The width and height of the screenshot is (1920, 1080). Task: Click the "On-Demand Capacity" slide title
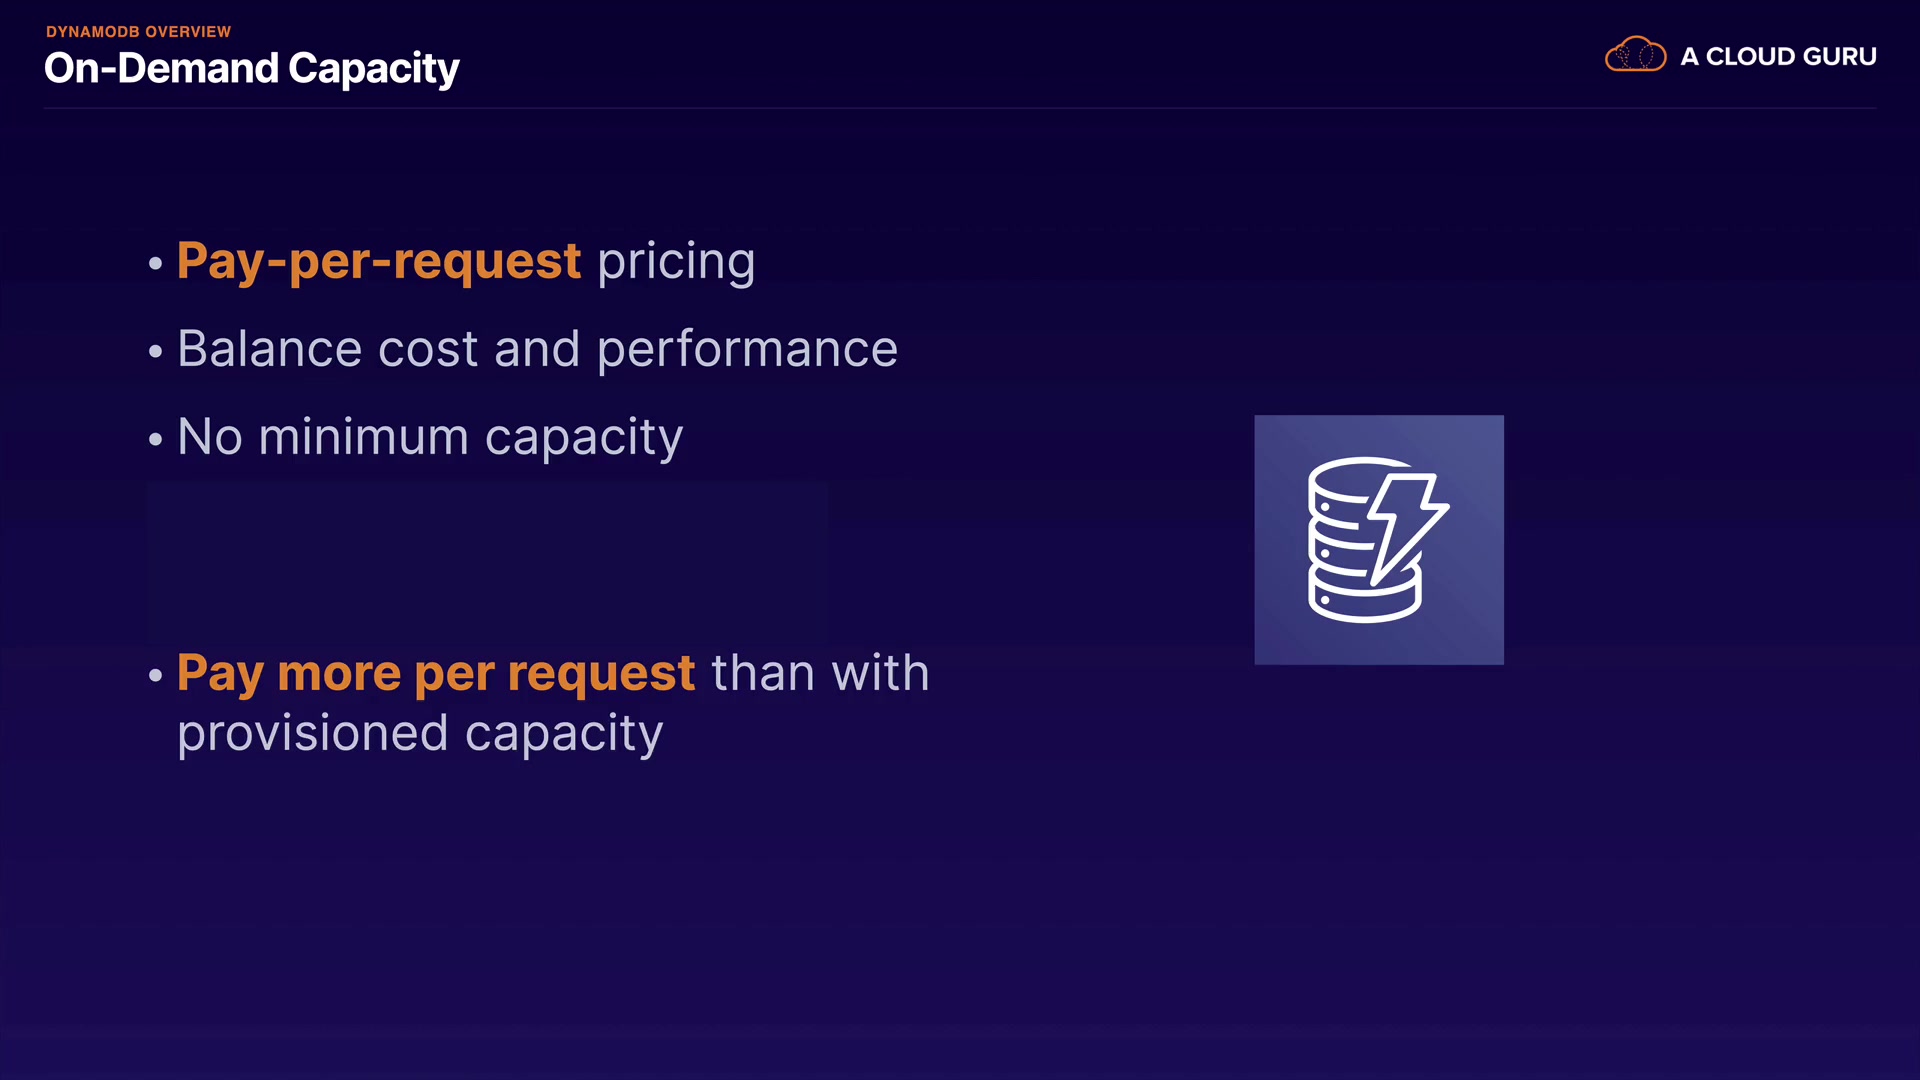252,68
